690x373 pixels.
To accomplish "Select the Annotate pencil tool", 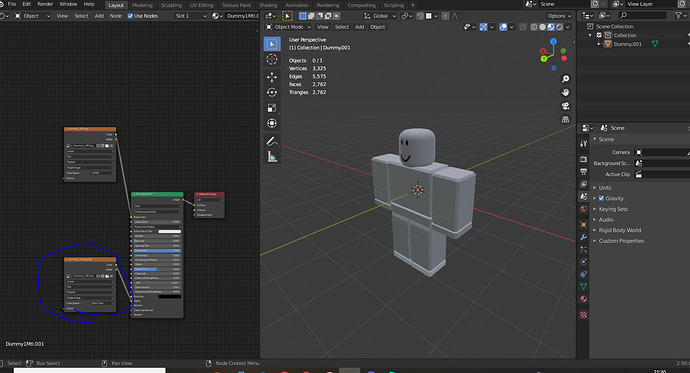I will (x=272, y=141).
